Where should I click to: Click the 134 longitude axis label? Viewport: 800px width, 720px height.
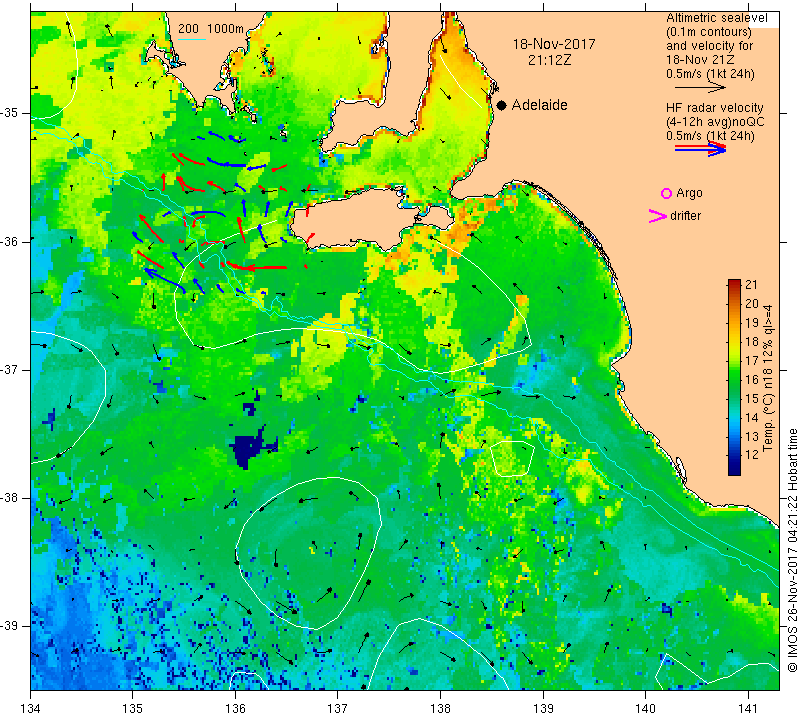[x=31, y=709]
